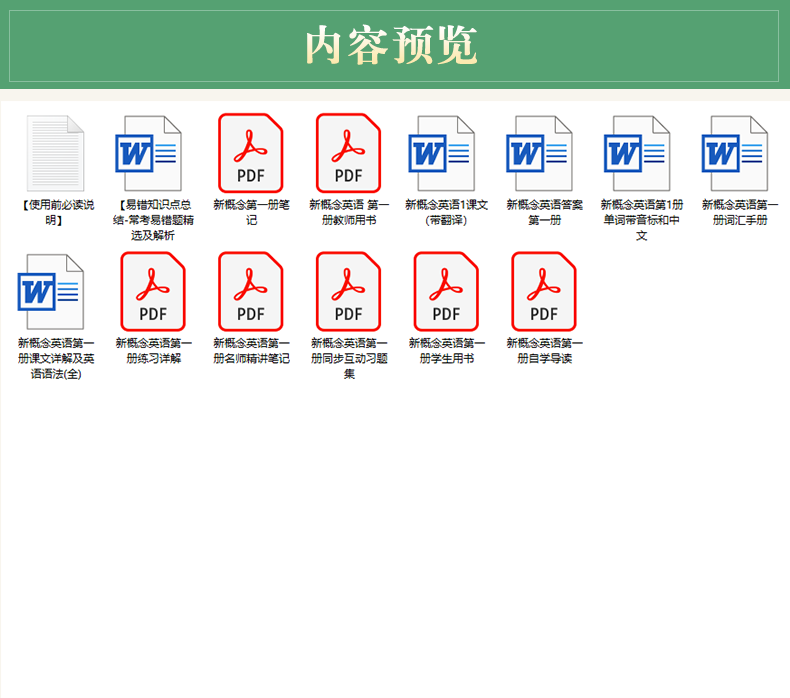The image size is (790, 698).
Task: Open PDF icon for 新概念第一册笔记
Action: (x=250, y=153)
